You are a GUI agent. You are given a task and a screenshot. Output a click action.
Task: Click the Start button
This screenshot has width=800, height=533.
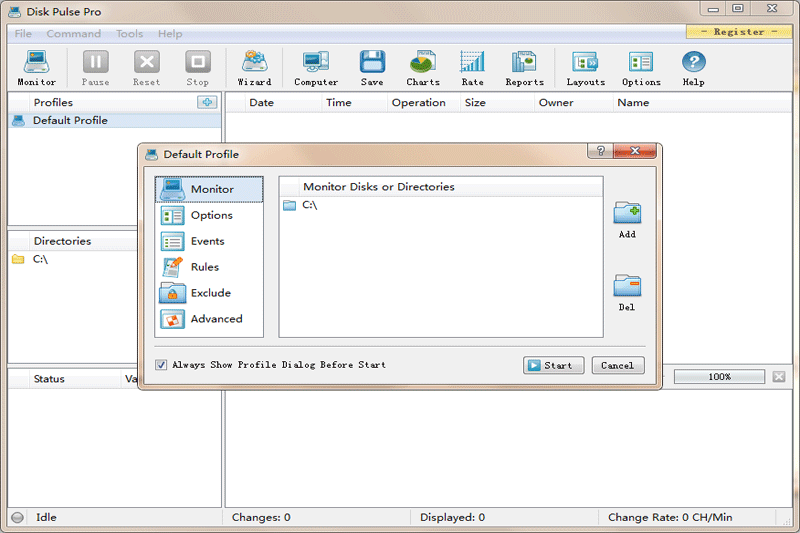pos(554,365)
